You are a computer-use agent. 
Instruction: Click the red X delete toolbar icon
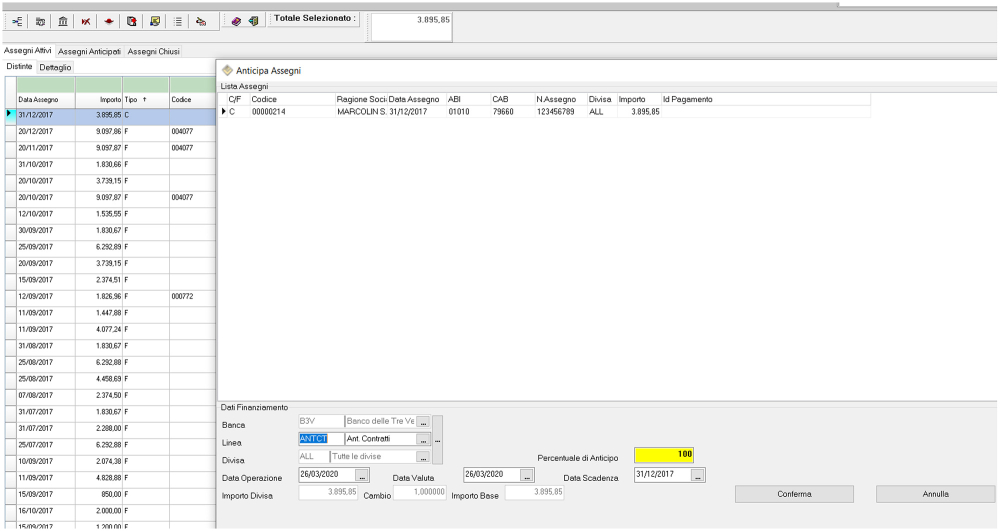86,21
